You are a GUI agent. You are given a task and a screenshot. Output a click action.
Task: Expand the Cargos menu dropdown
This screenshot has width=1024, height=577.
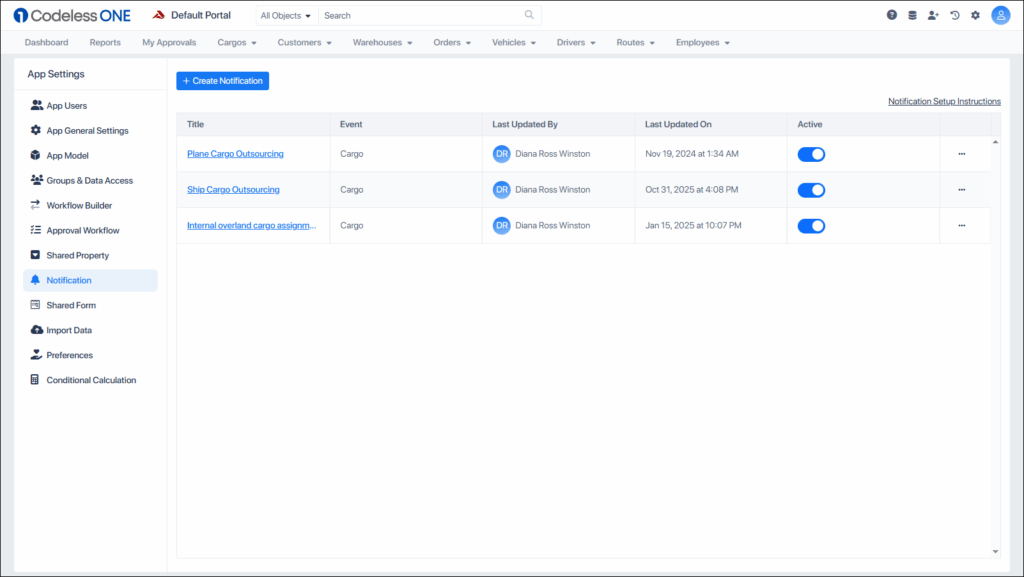click(237, 42)
